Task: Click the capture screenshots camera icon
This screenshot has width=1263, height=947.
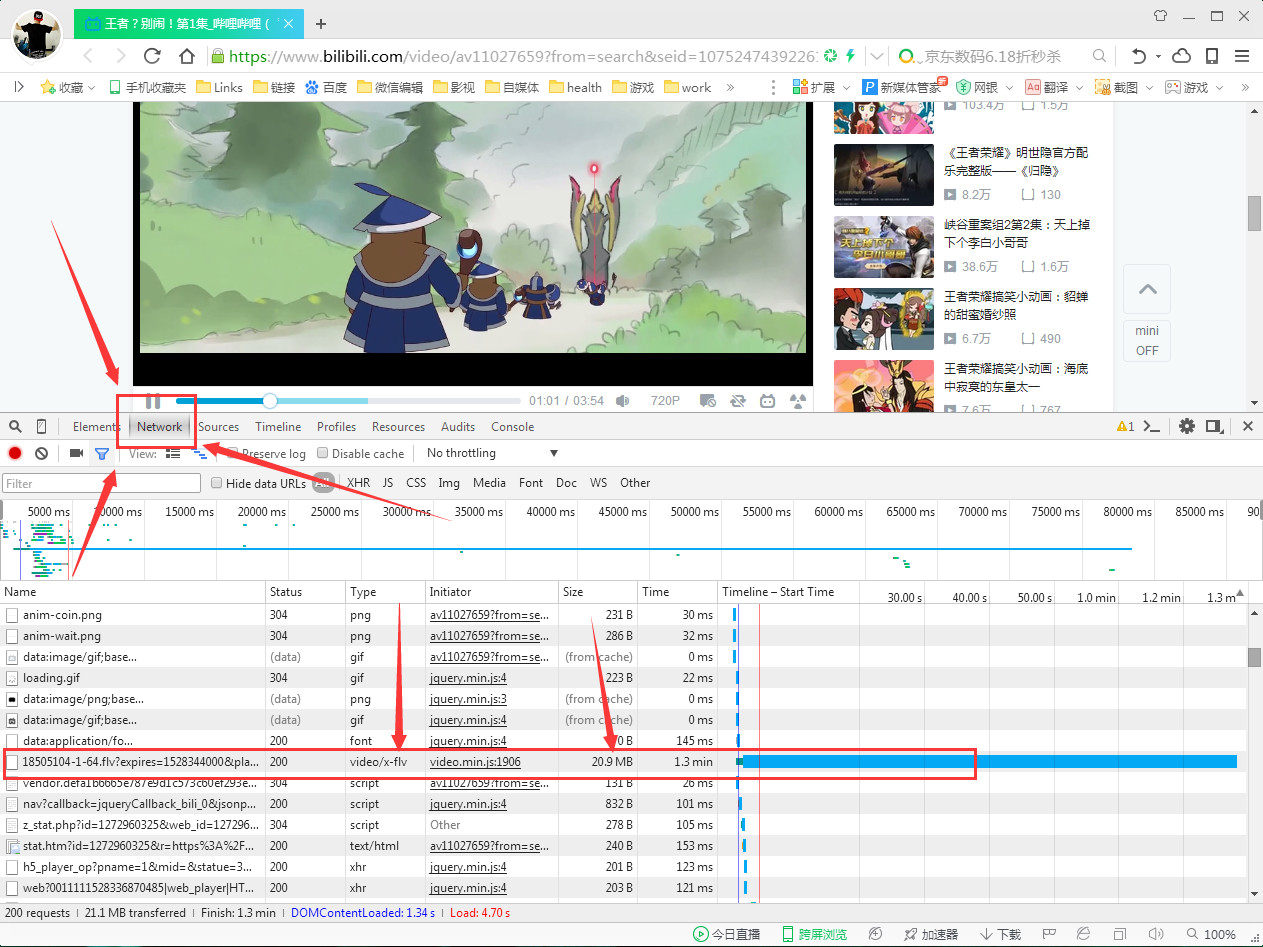Action: (x=76, y=453)
